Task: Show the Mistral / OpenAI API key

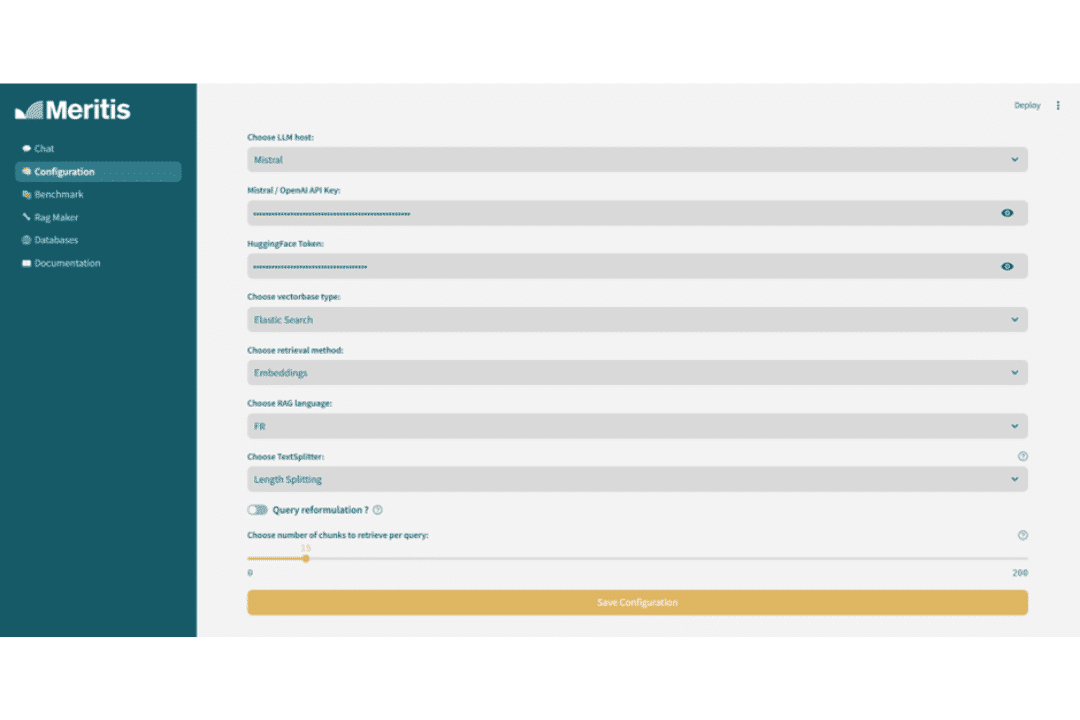Action: click(1007, 213)
